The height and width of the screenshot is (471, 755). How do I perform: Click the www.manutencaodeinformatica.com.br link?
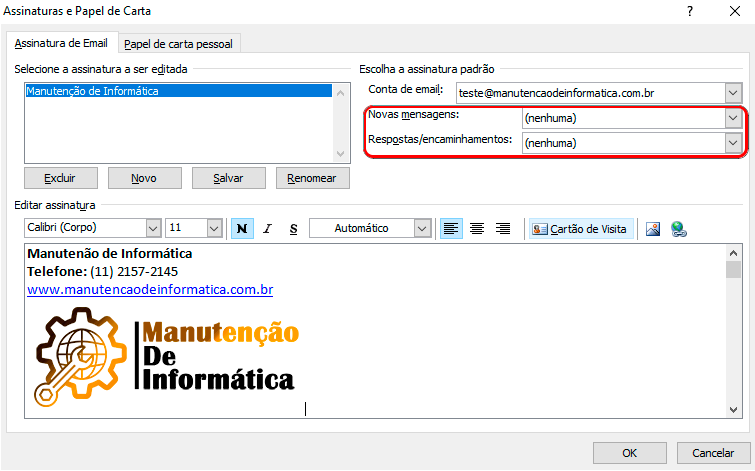pos(150,289)
